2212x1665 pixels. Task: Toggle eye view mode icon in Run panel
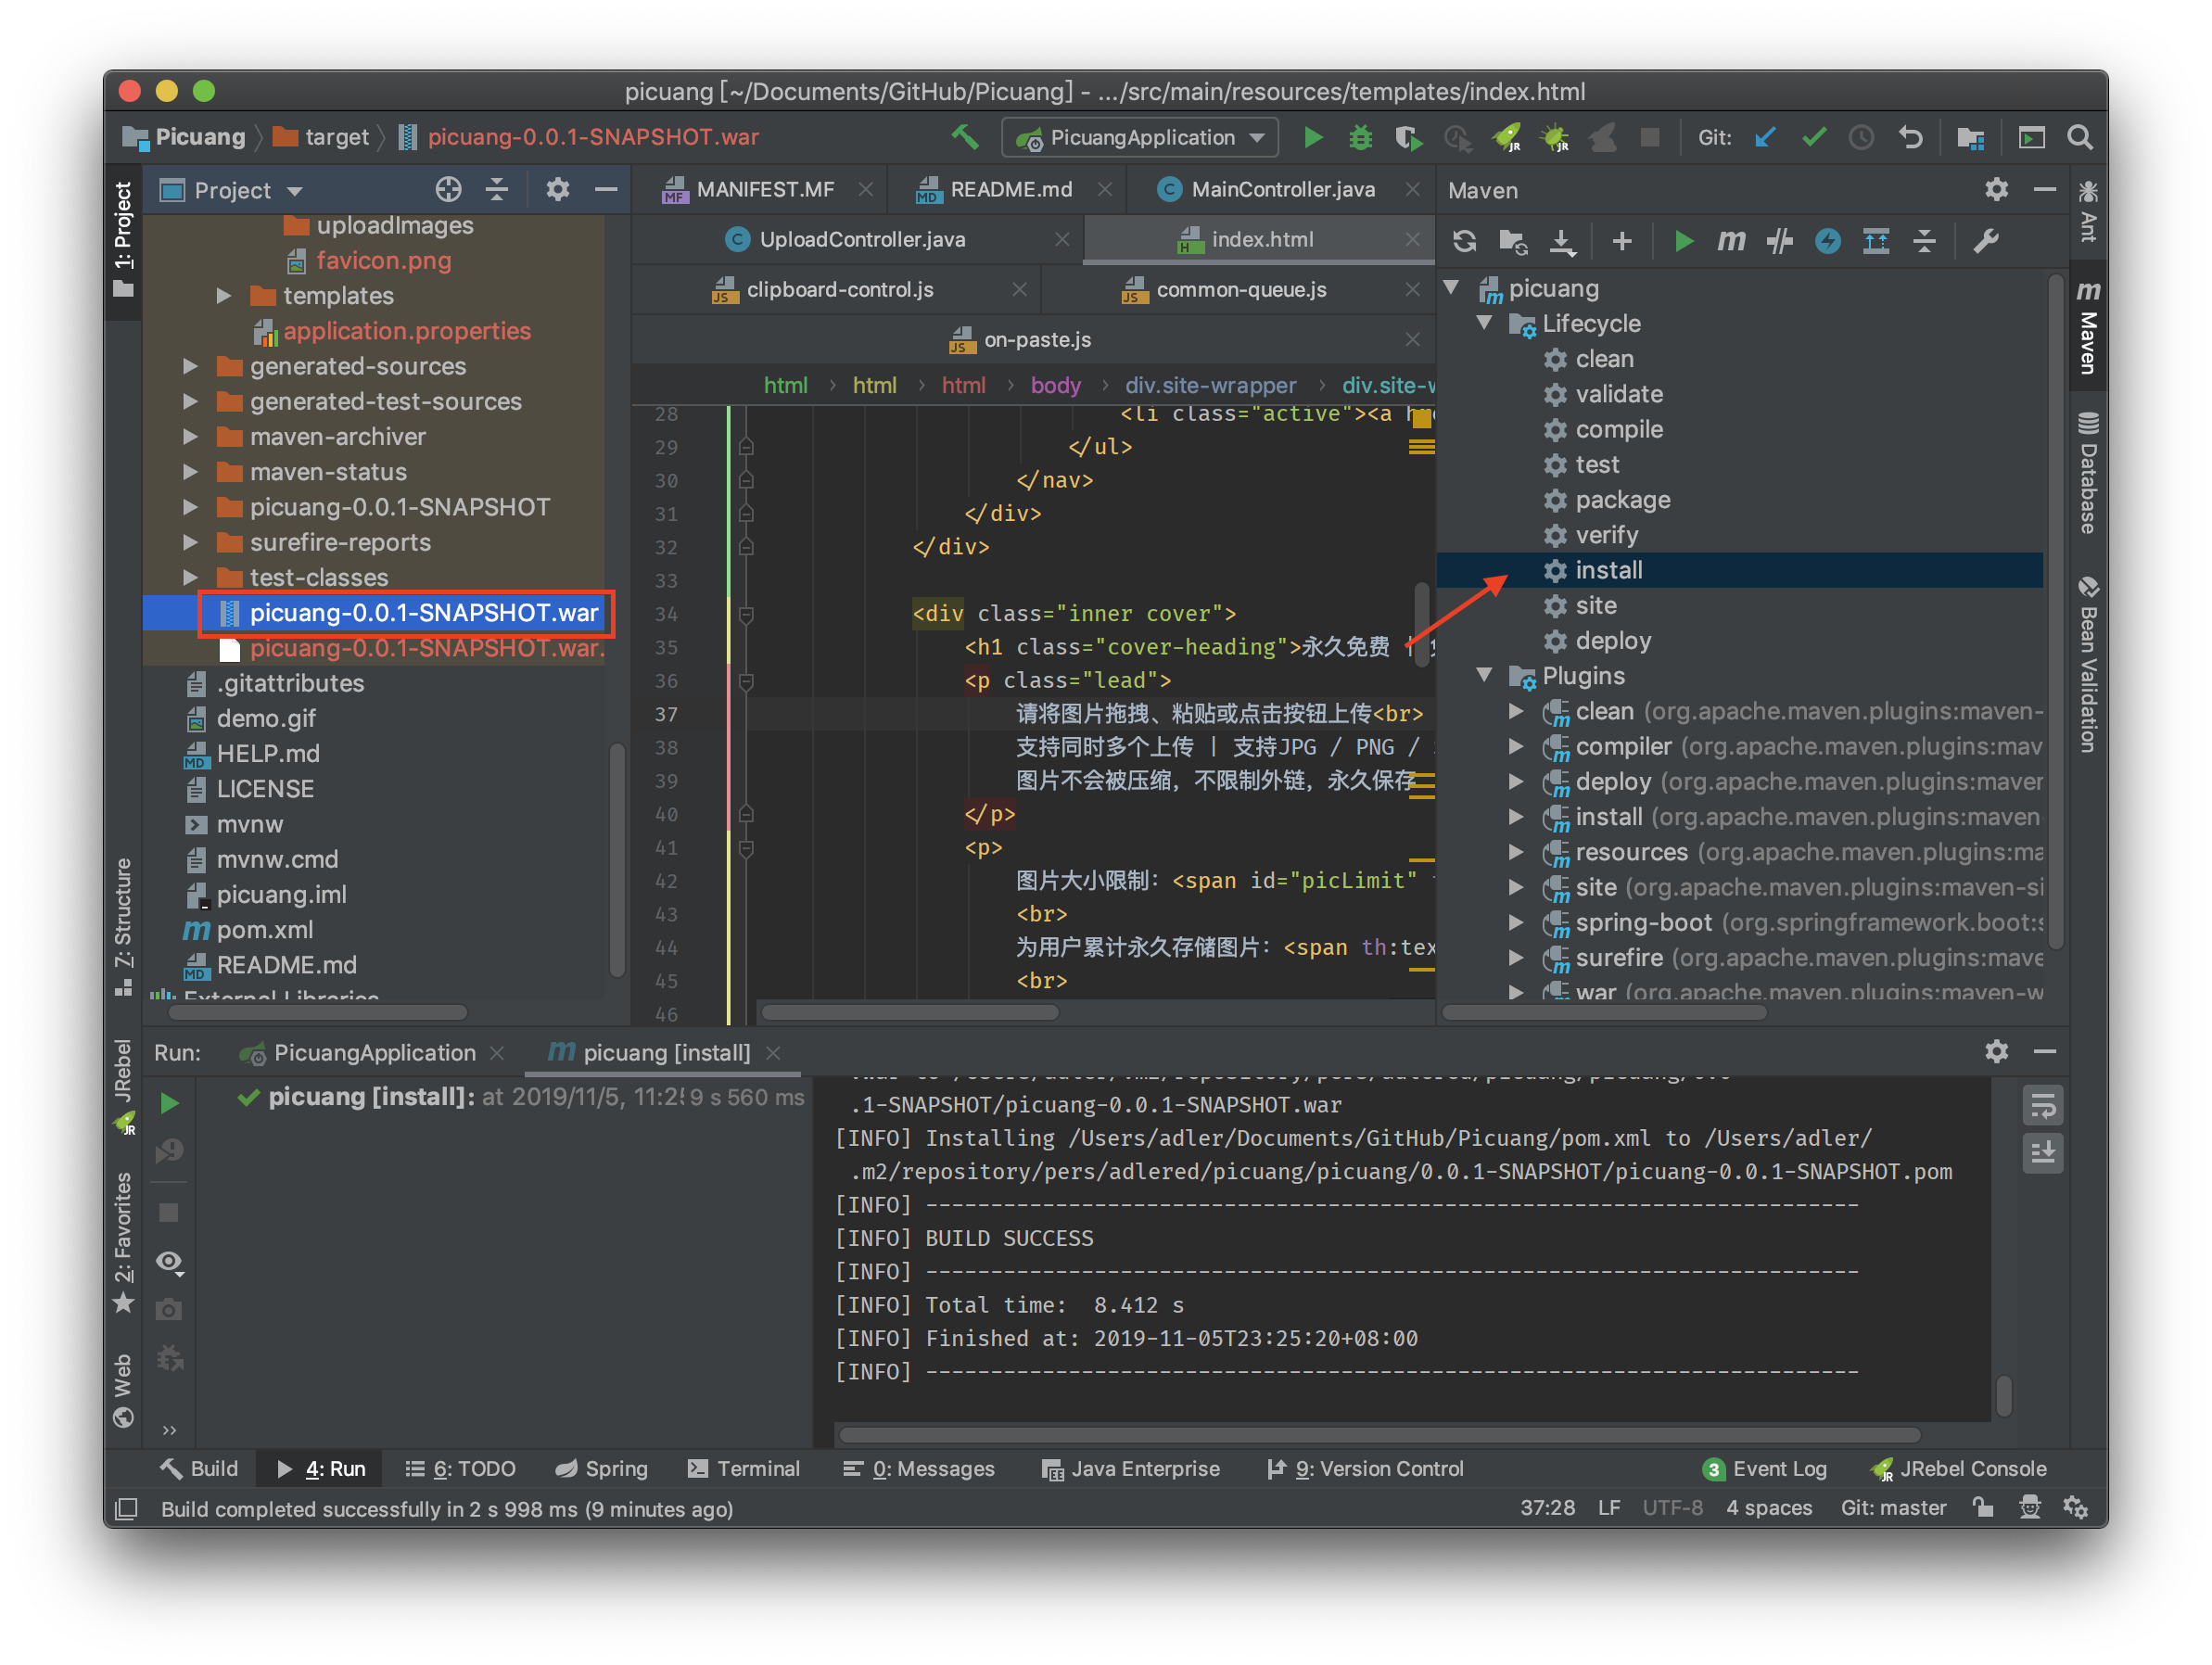click(x=170, y=1263)
